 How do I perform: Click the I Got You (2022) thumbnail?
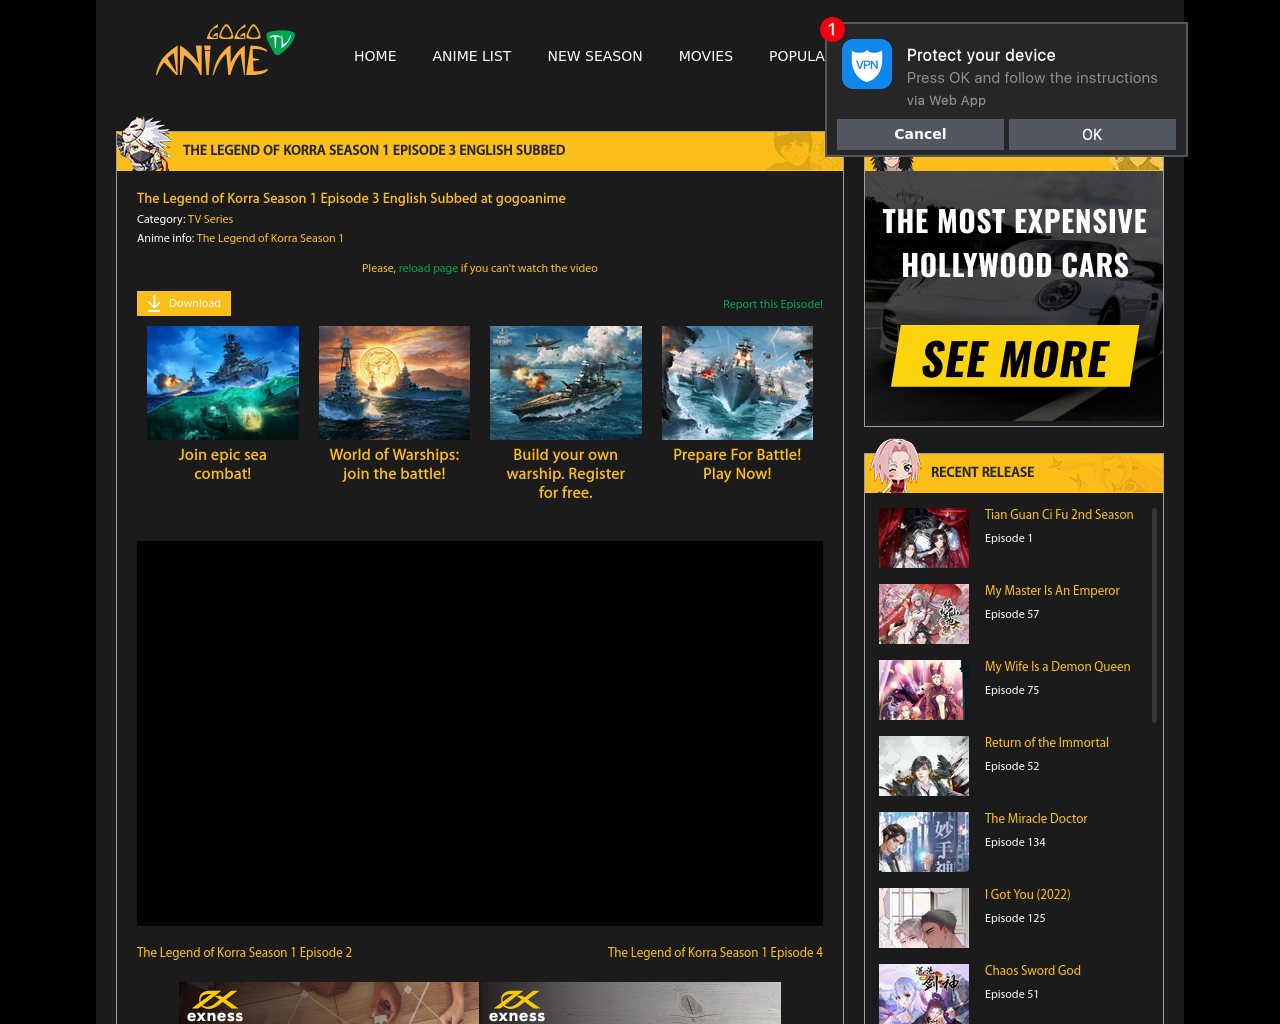(924, 918)
